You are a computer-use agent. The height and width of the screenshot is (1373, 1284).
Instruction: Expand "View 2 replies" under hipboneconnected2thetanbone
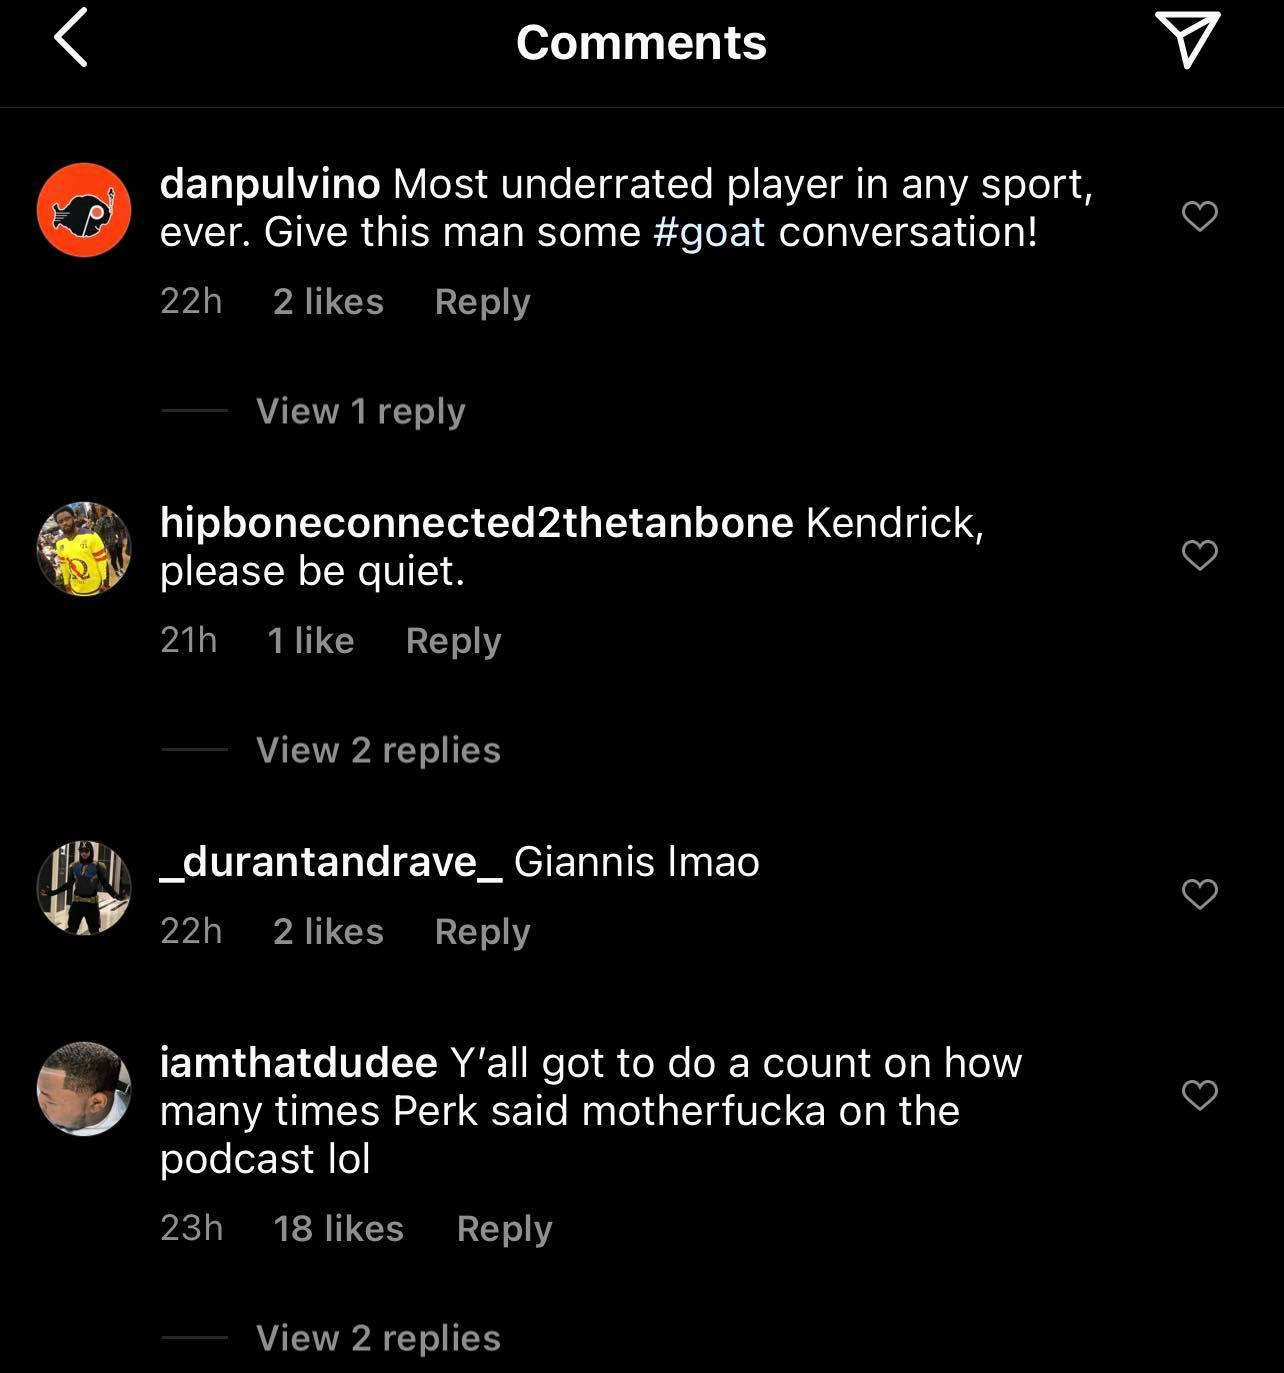click(x=378, y=750)
